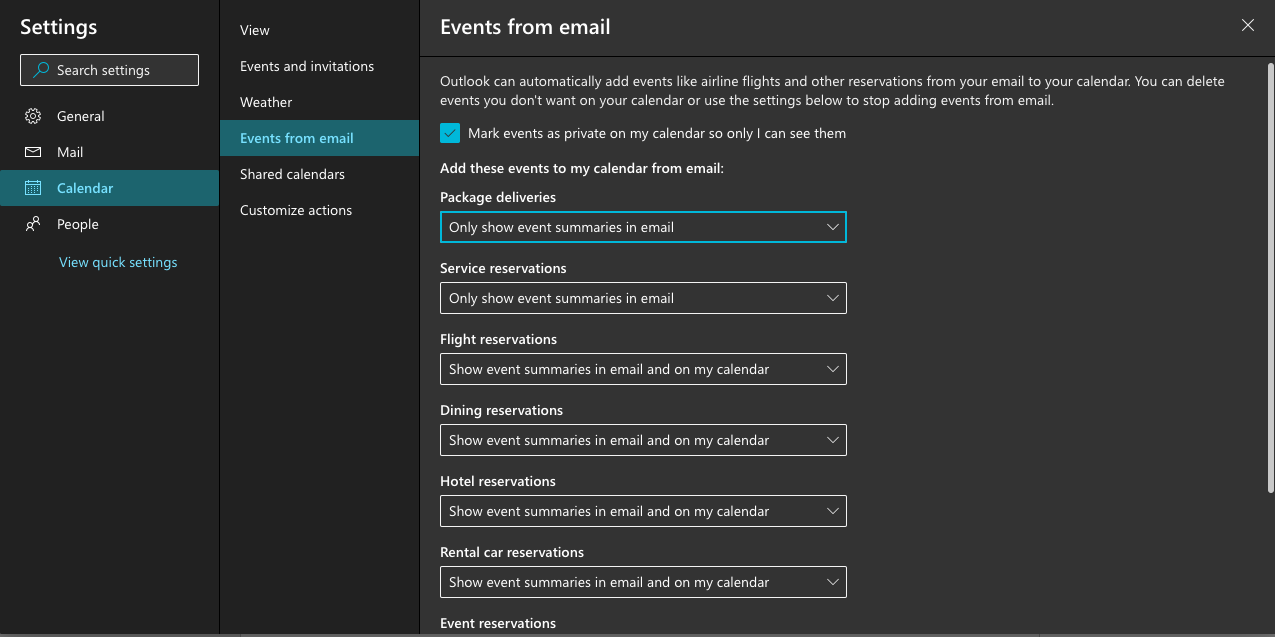Open the Rental car reservations dropdown
Screen dimensions: 1275x637
tap(643, 582)
